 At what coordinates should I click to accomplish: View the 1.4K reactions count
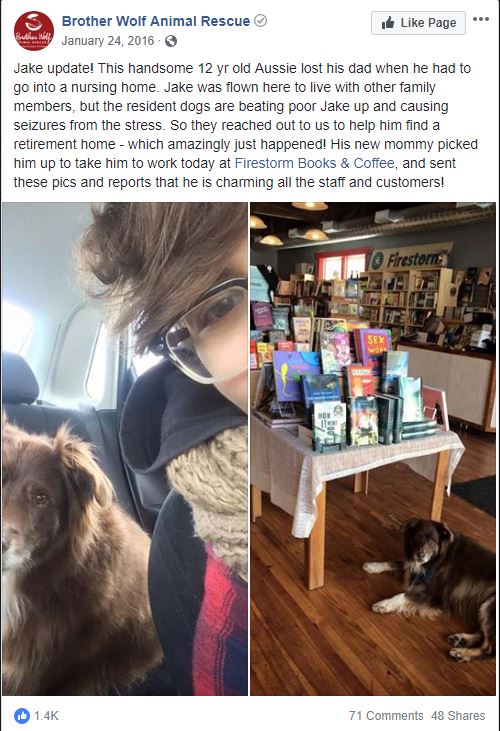[46, 716]
